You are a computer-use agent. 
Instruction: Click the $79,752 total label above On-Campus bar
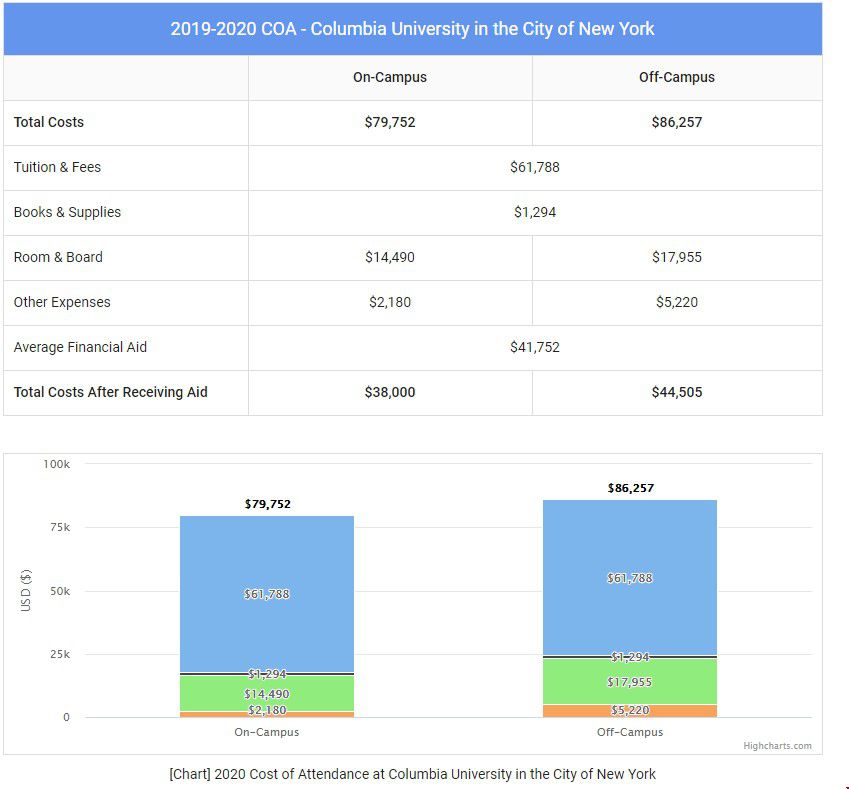(x=267, y=504)
